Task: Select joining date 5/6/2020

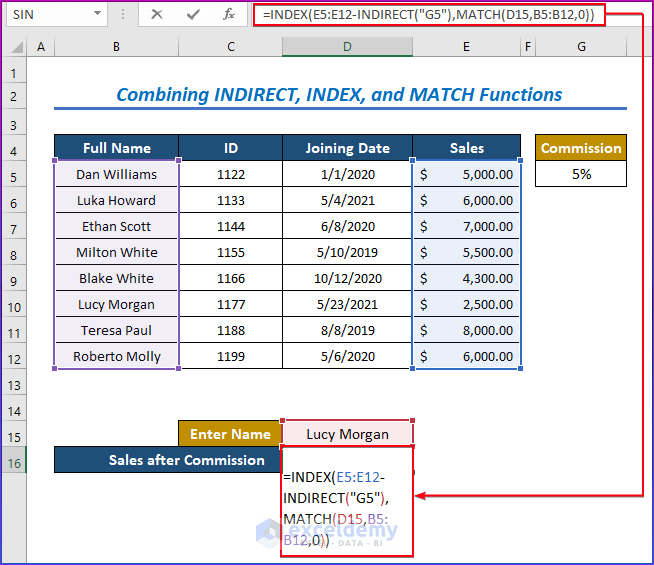Action: (347, 357)
